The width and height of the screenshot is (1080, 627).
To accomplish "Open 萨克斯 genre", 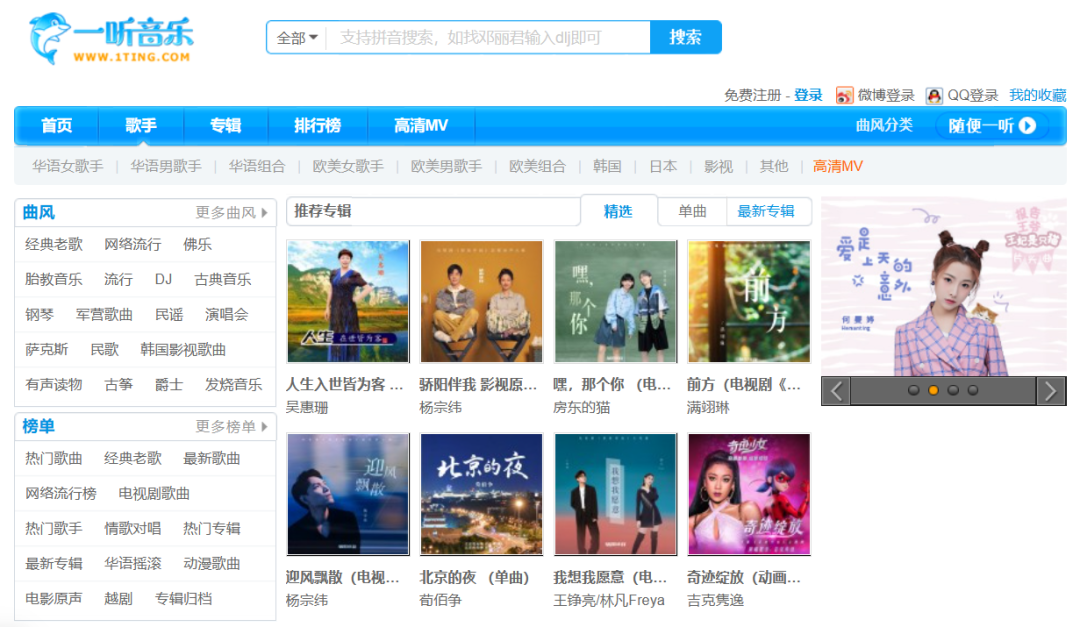I will point(47,349).
